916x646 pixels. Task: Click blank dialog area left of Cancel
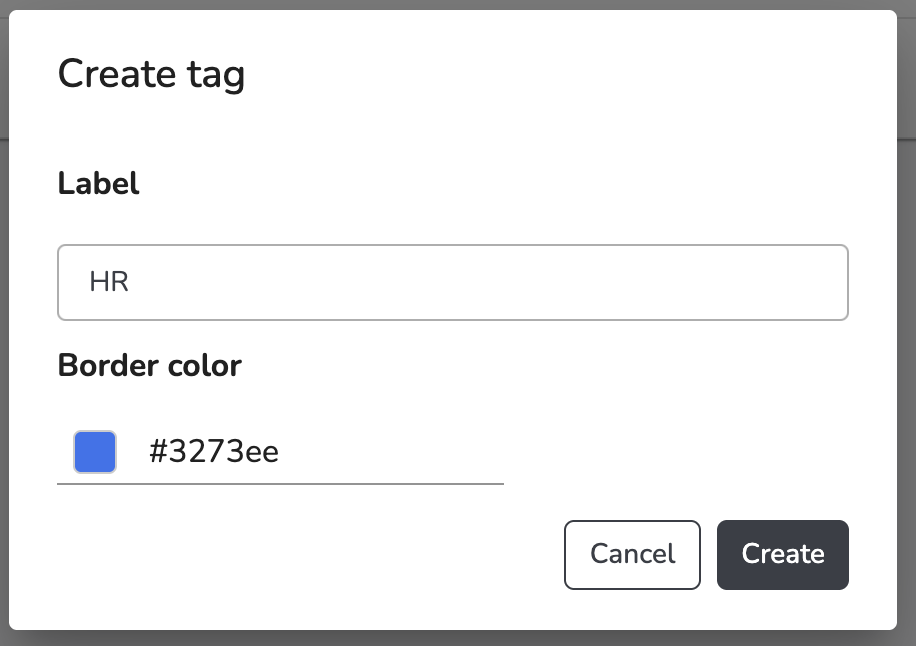tap(300, 554)
